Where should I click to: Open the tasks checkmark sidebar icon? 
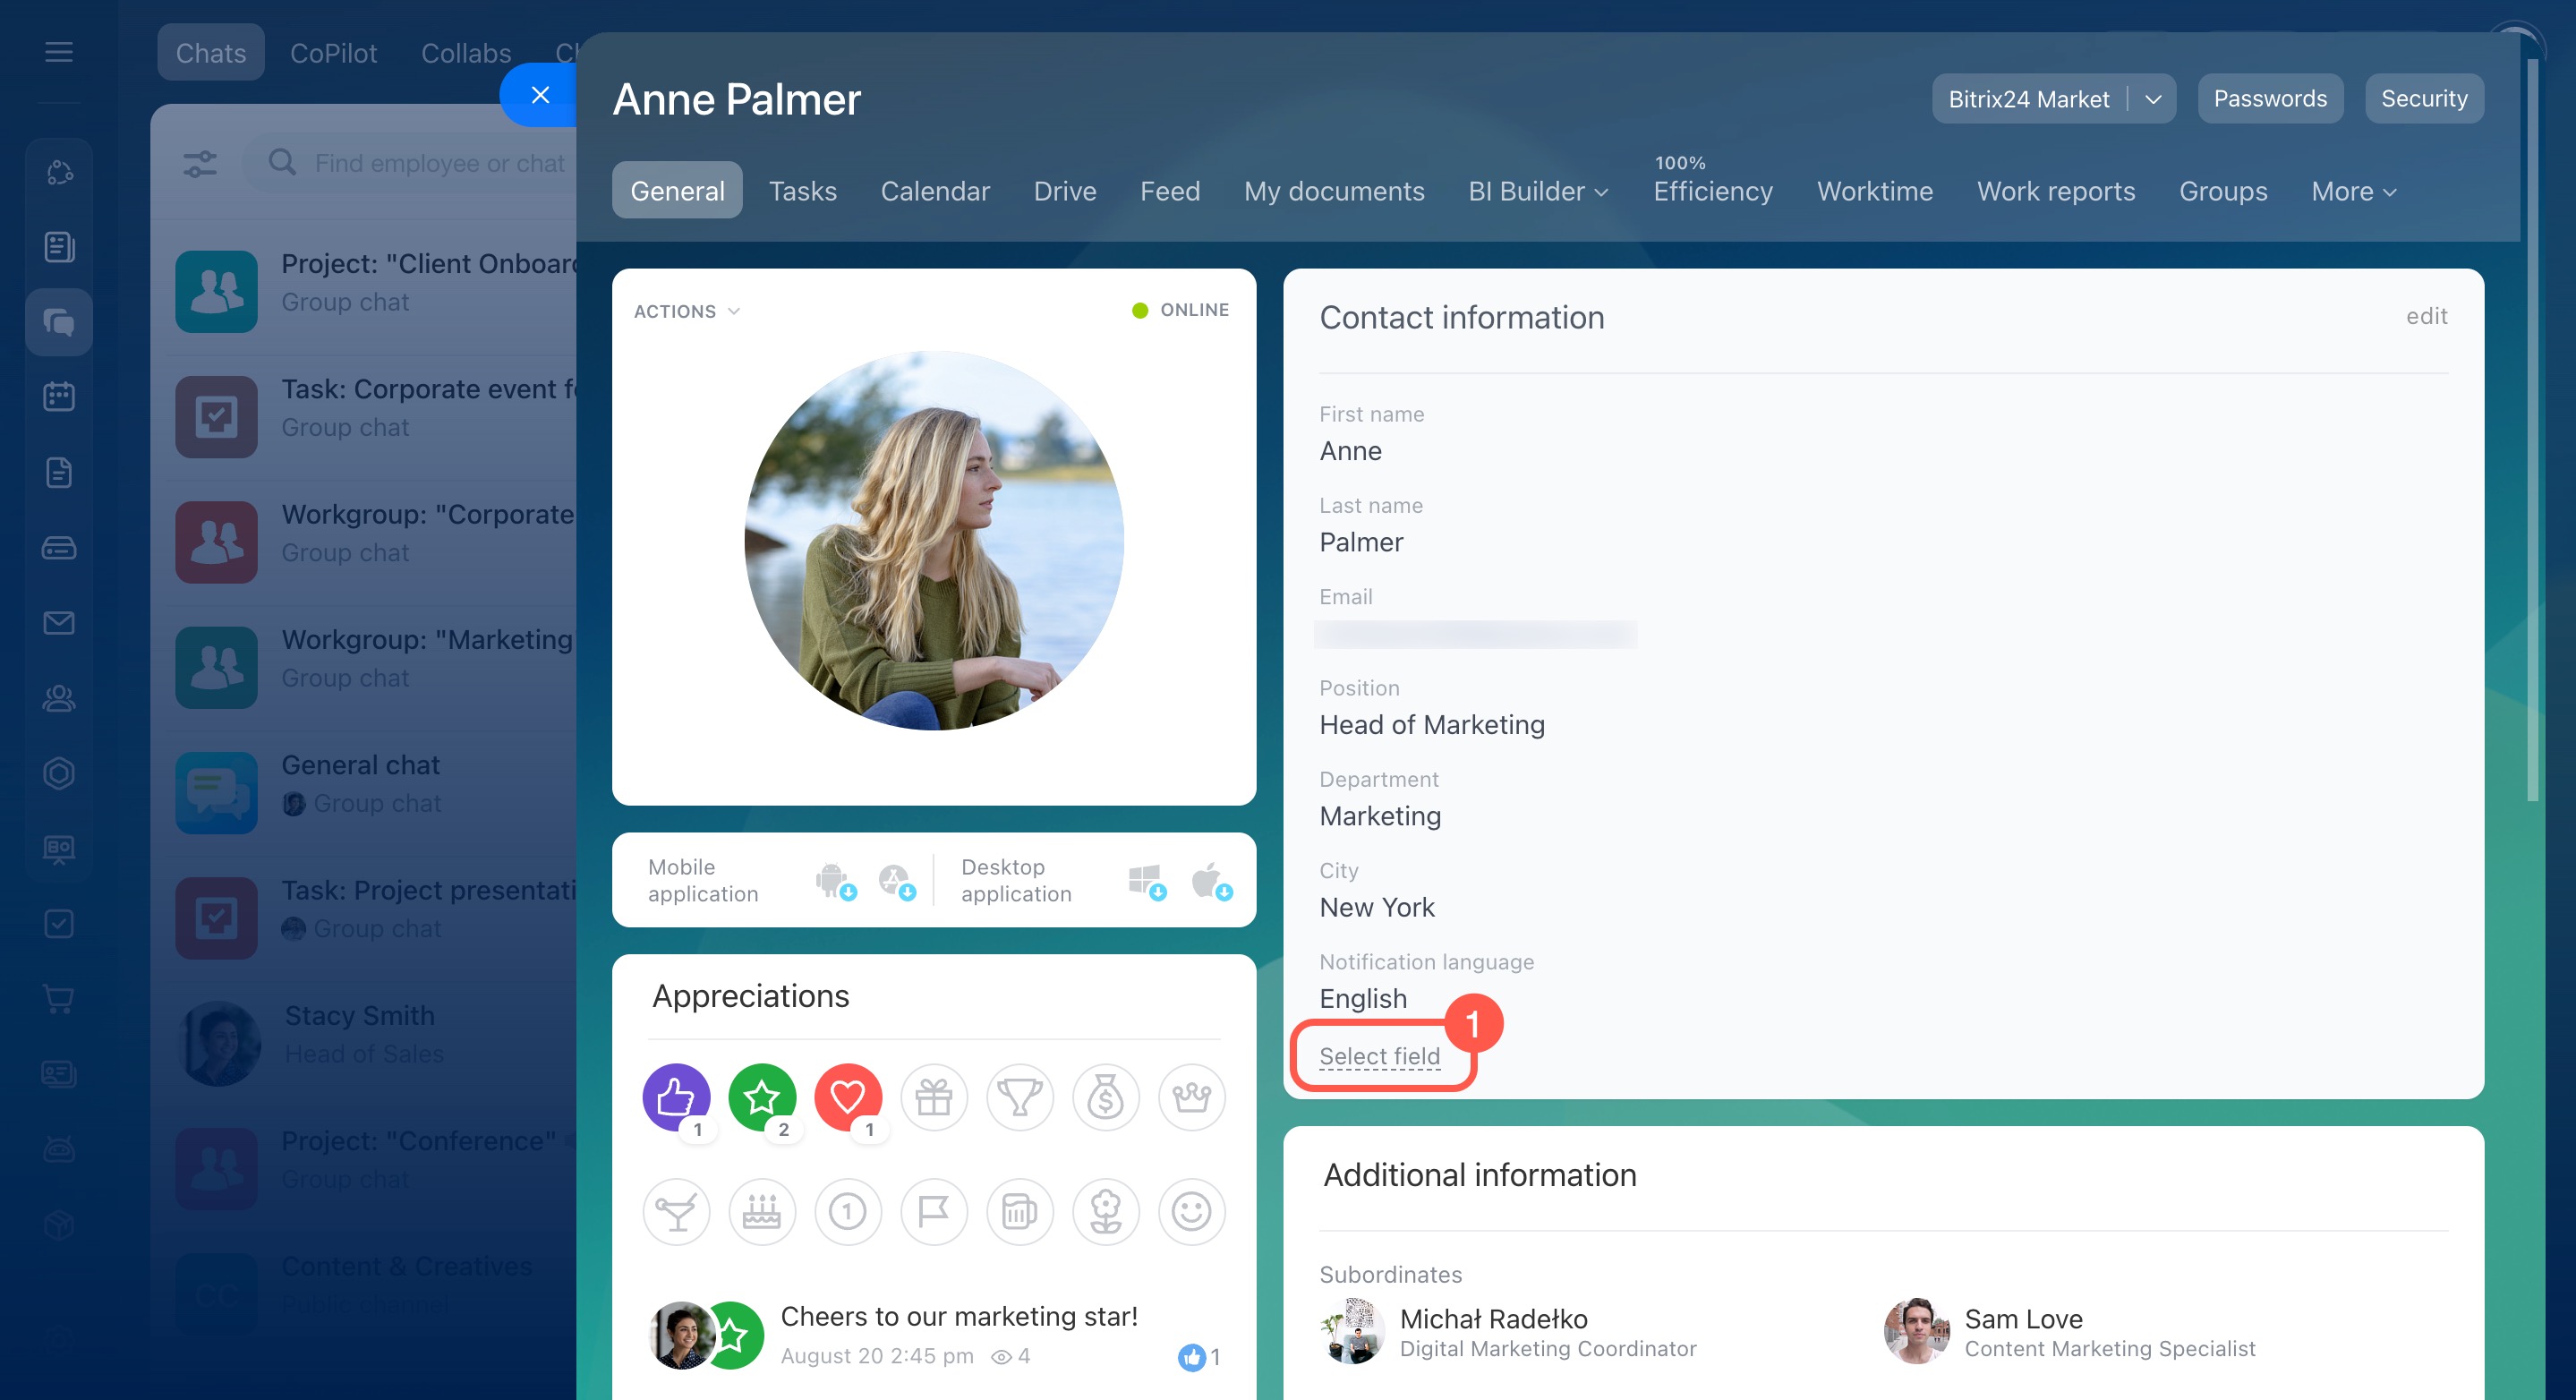coord(59,924)
